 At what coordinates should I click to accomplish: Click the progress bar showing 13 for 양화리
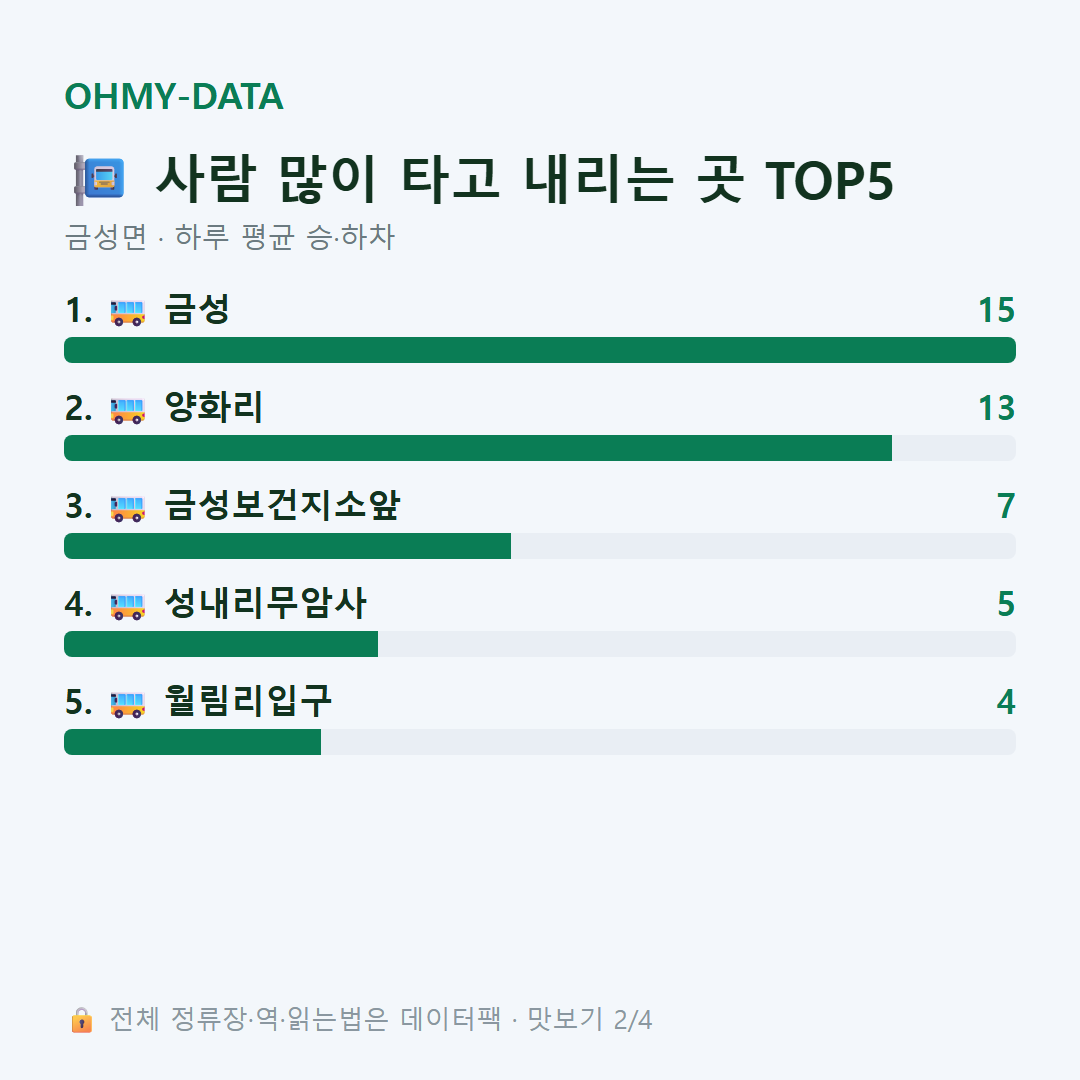click(540, 448)
